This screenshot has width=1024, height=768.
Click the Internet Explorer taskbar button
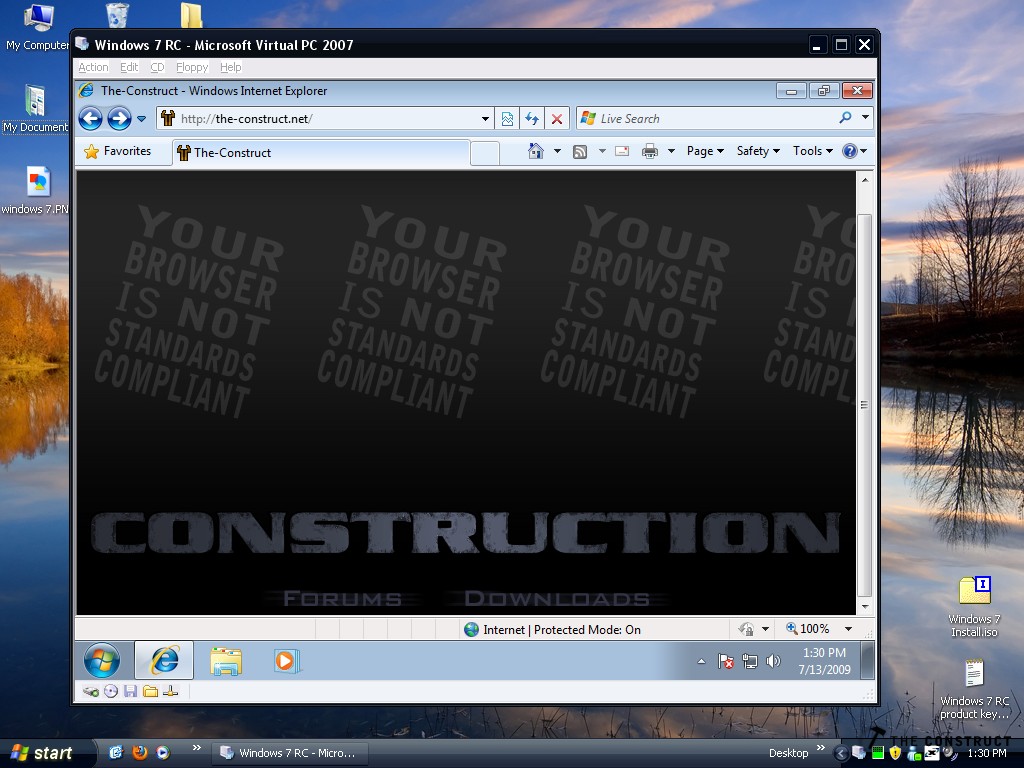coord(164,660)
